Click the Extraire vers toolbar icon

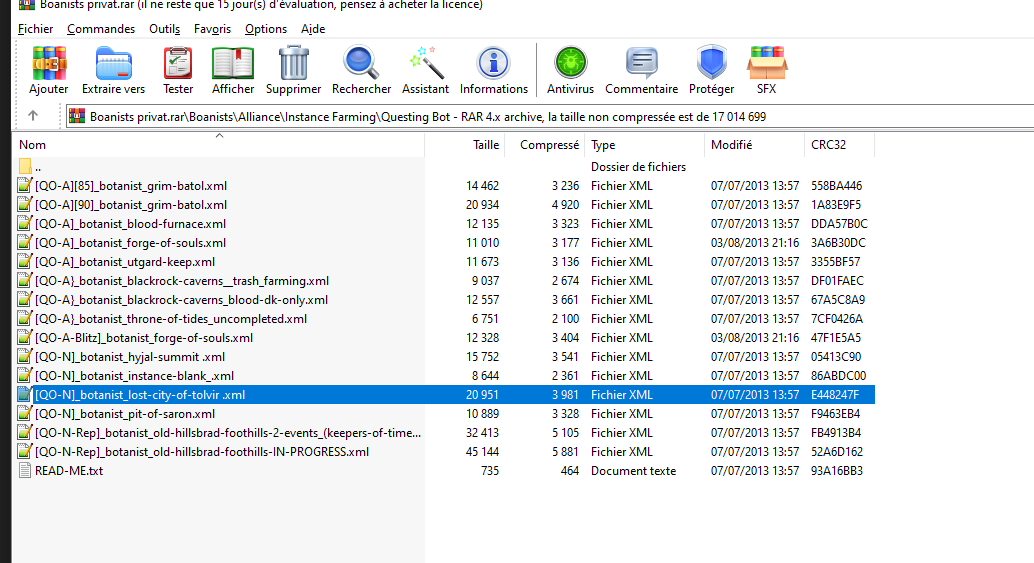pos(113,63)
